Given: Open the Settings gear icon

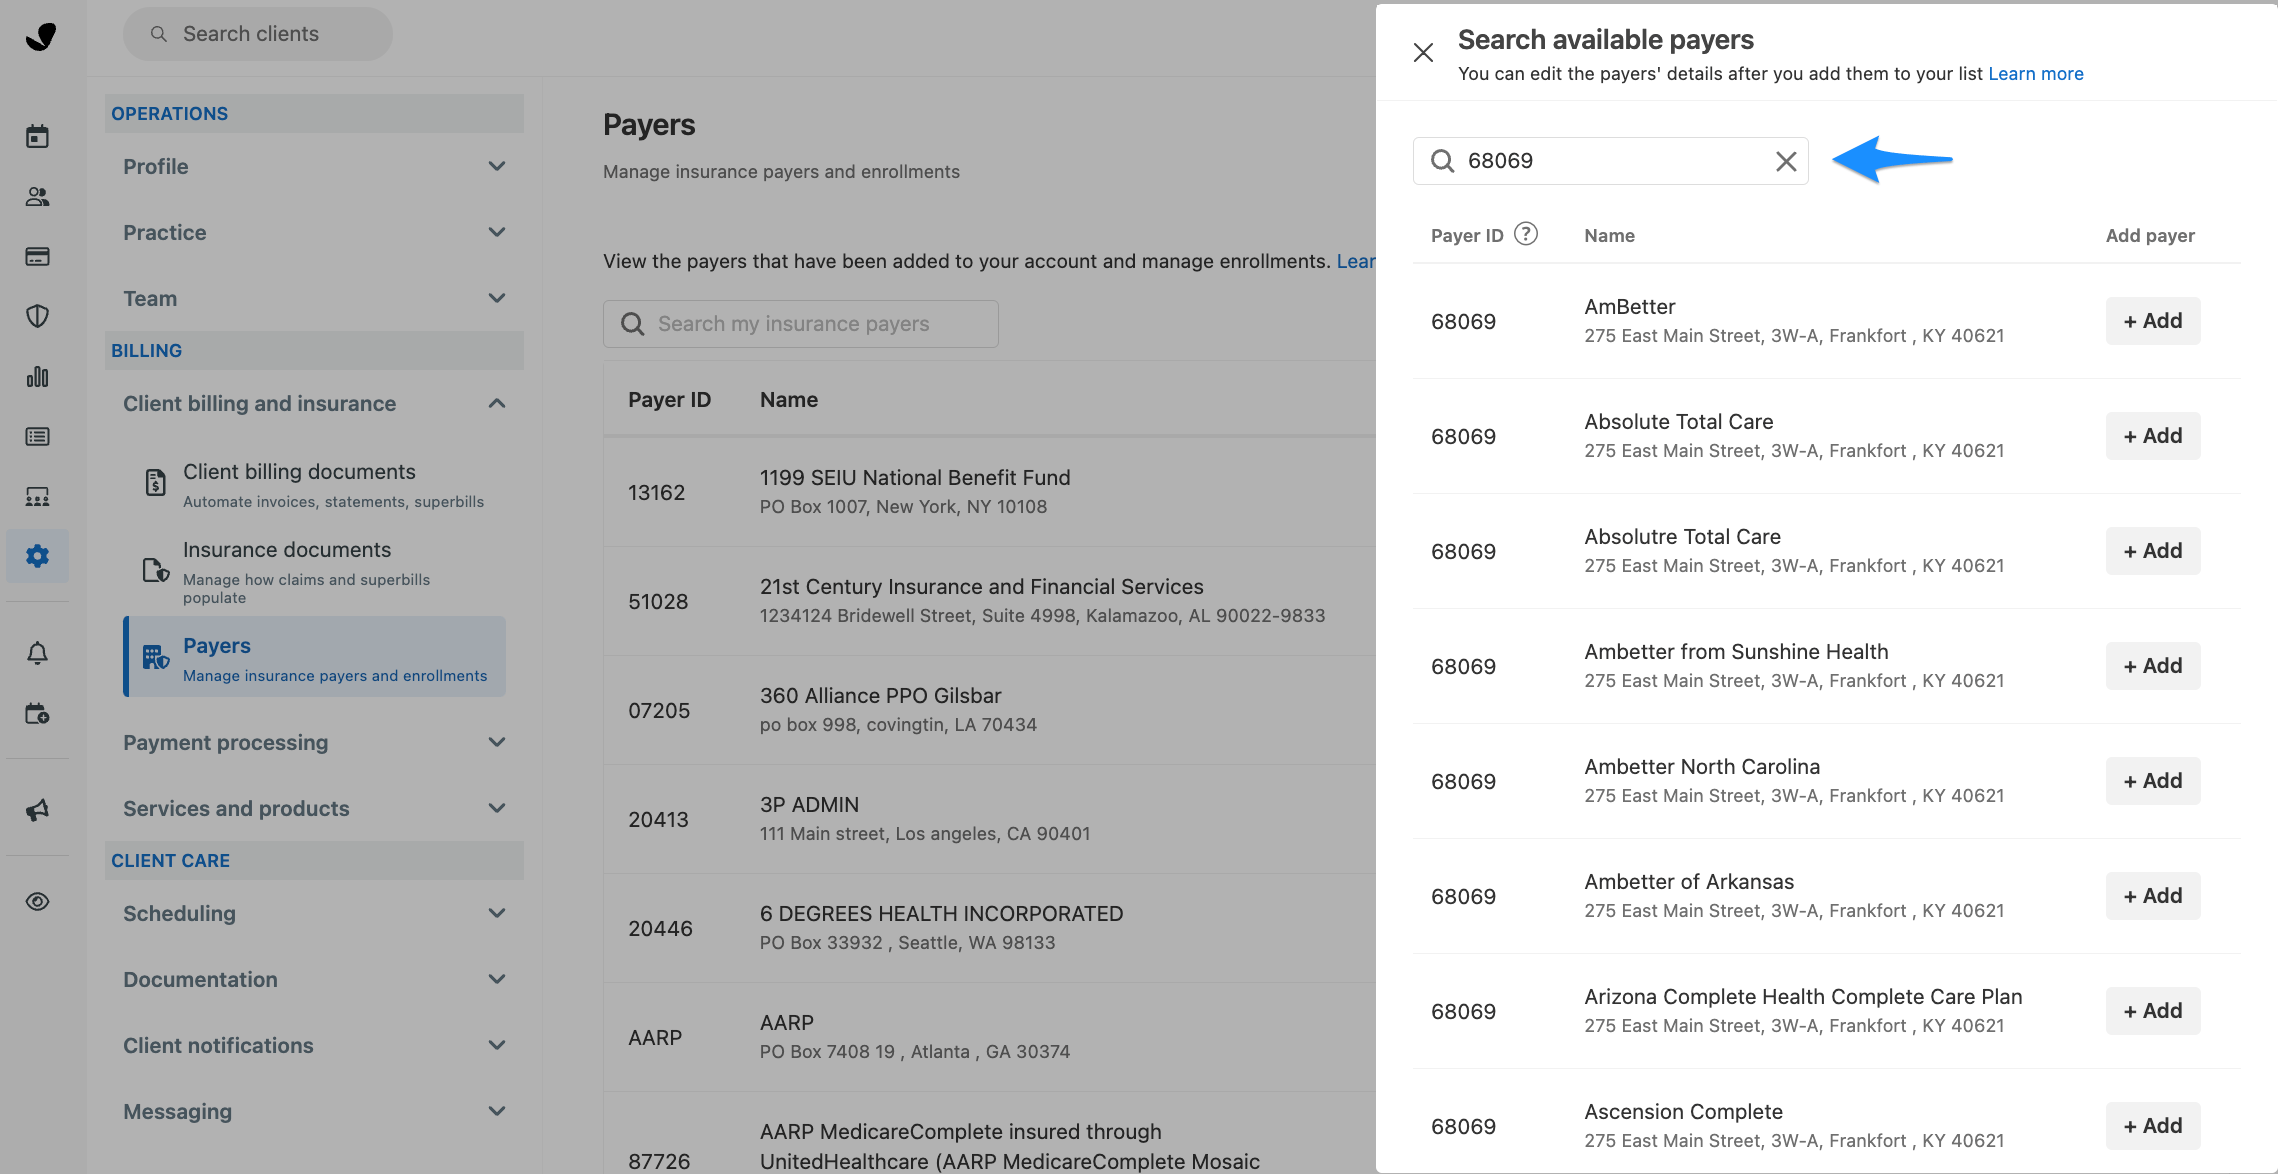Looking at the screenshot, I should point(37,556).
